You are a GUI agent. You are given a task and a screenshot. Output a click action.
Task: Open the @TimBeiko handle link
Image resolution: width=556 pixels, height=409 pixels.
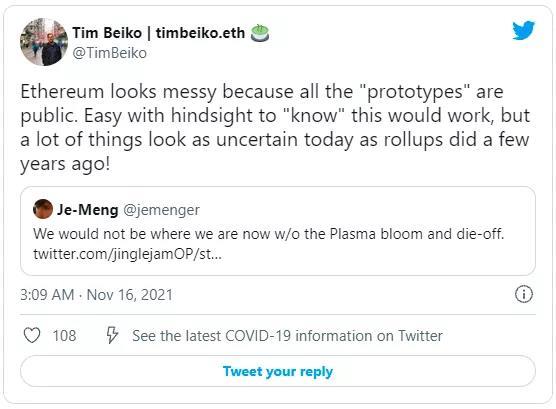[110, 53]
